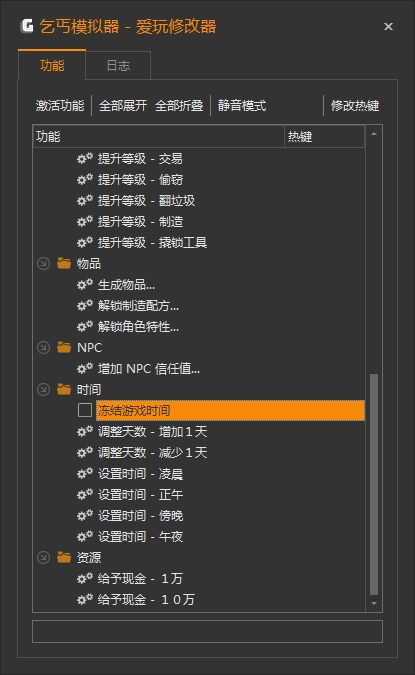Click the vertical scrollbar thumb
415x675 pixels.
click(x=374, y=485)
